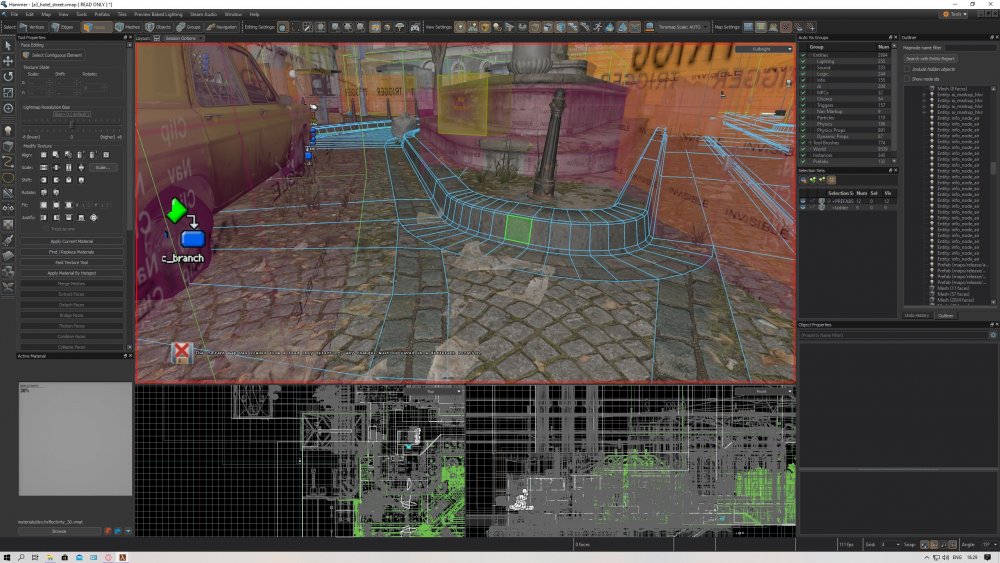Open the Map menu
The image size is (1000, 563).
click(x=46, y=14)
